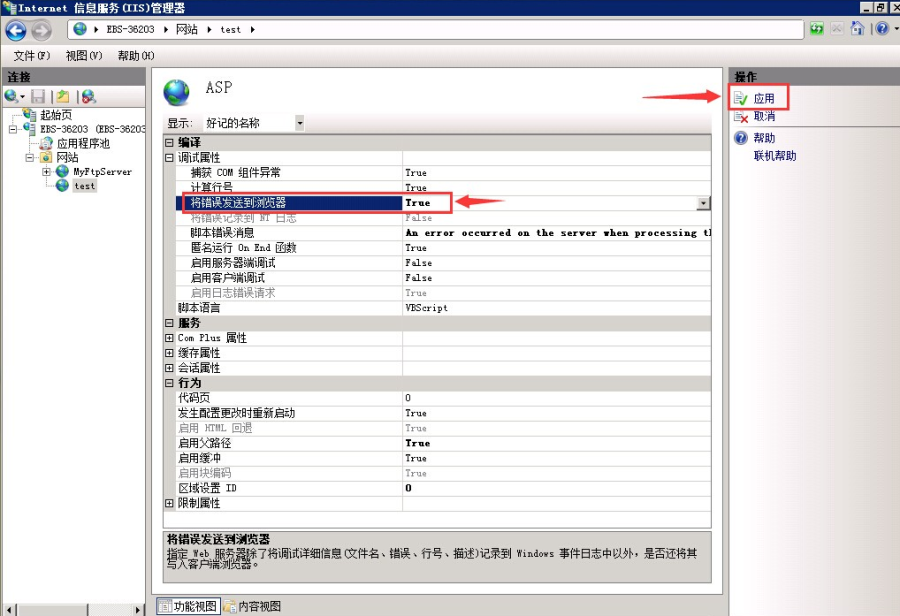Image resolution: width=900 pixels, height=616 pixels.
Task: Select the 应用程序池 tree item
Action: coord(82,143)
